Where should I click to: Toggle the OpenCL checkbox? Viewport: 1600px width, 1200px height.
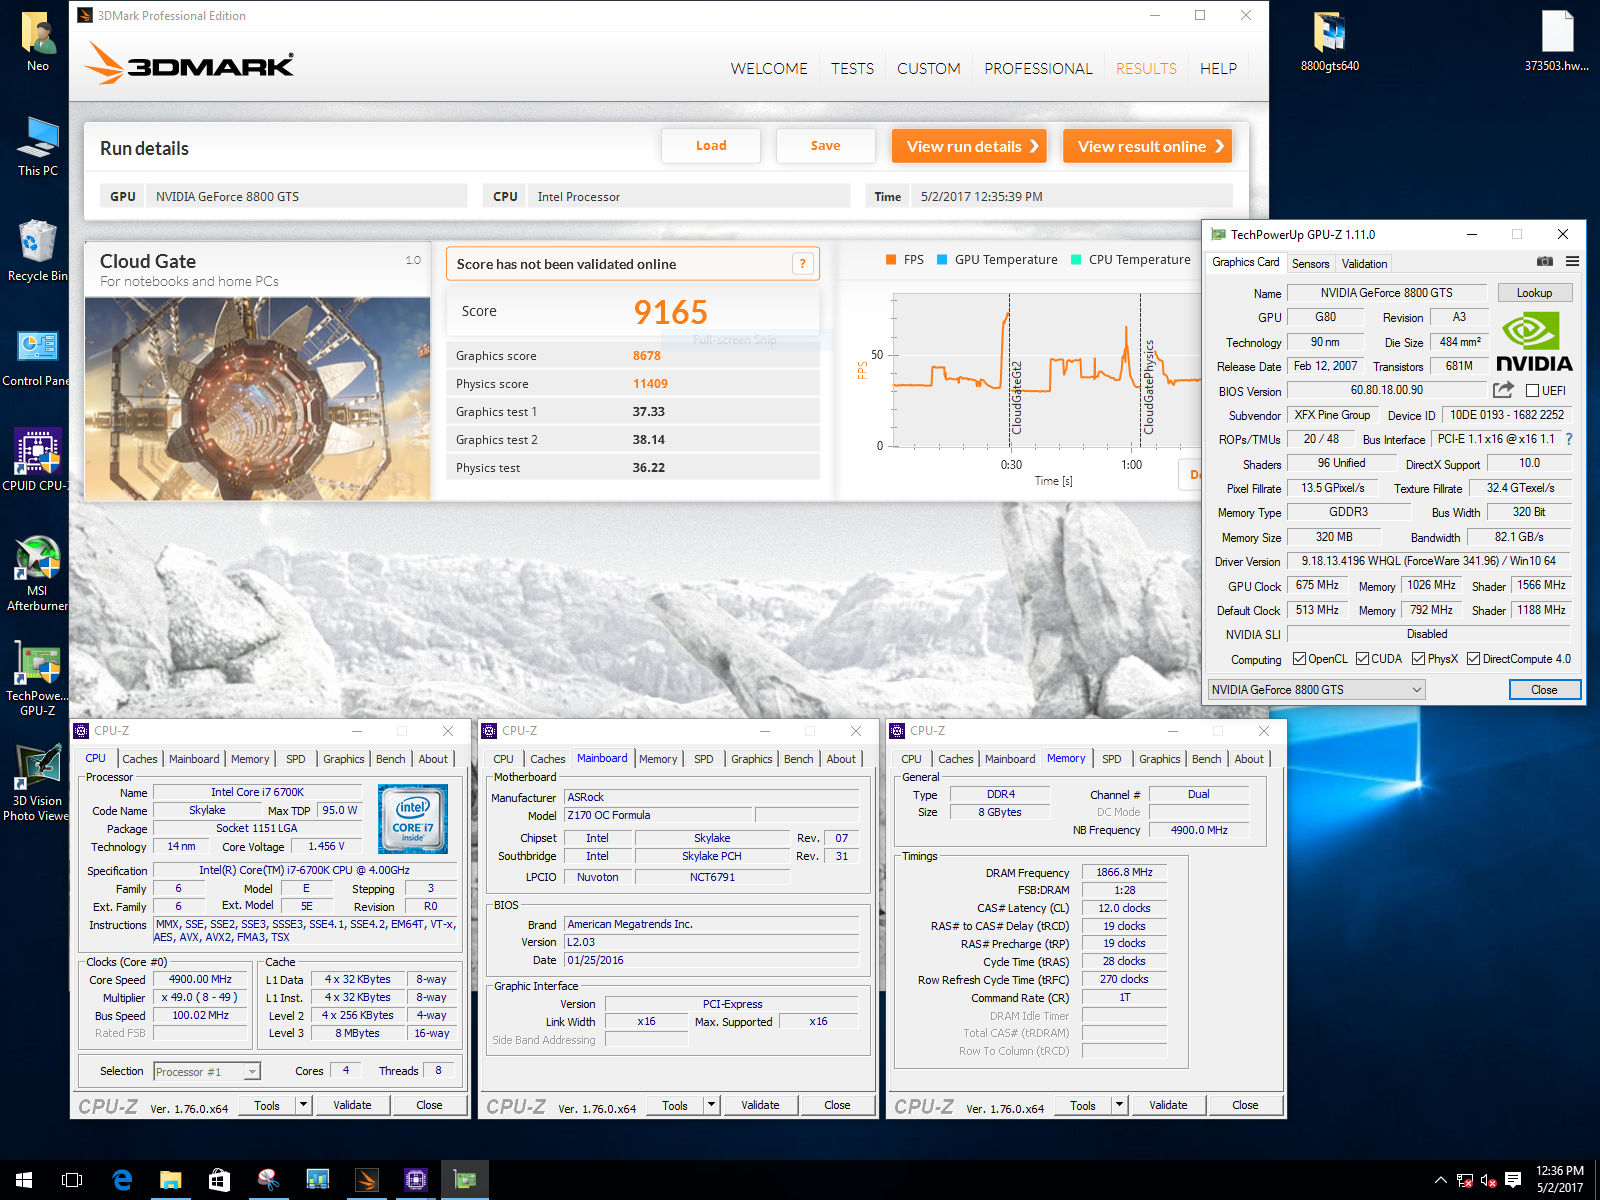pos(1299,659)
